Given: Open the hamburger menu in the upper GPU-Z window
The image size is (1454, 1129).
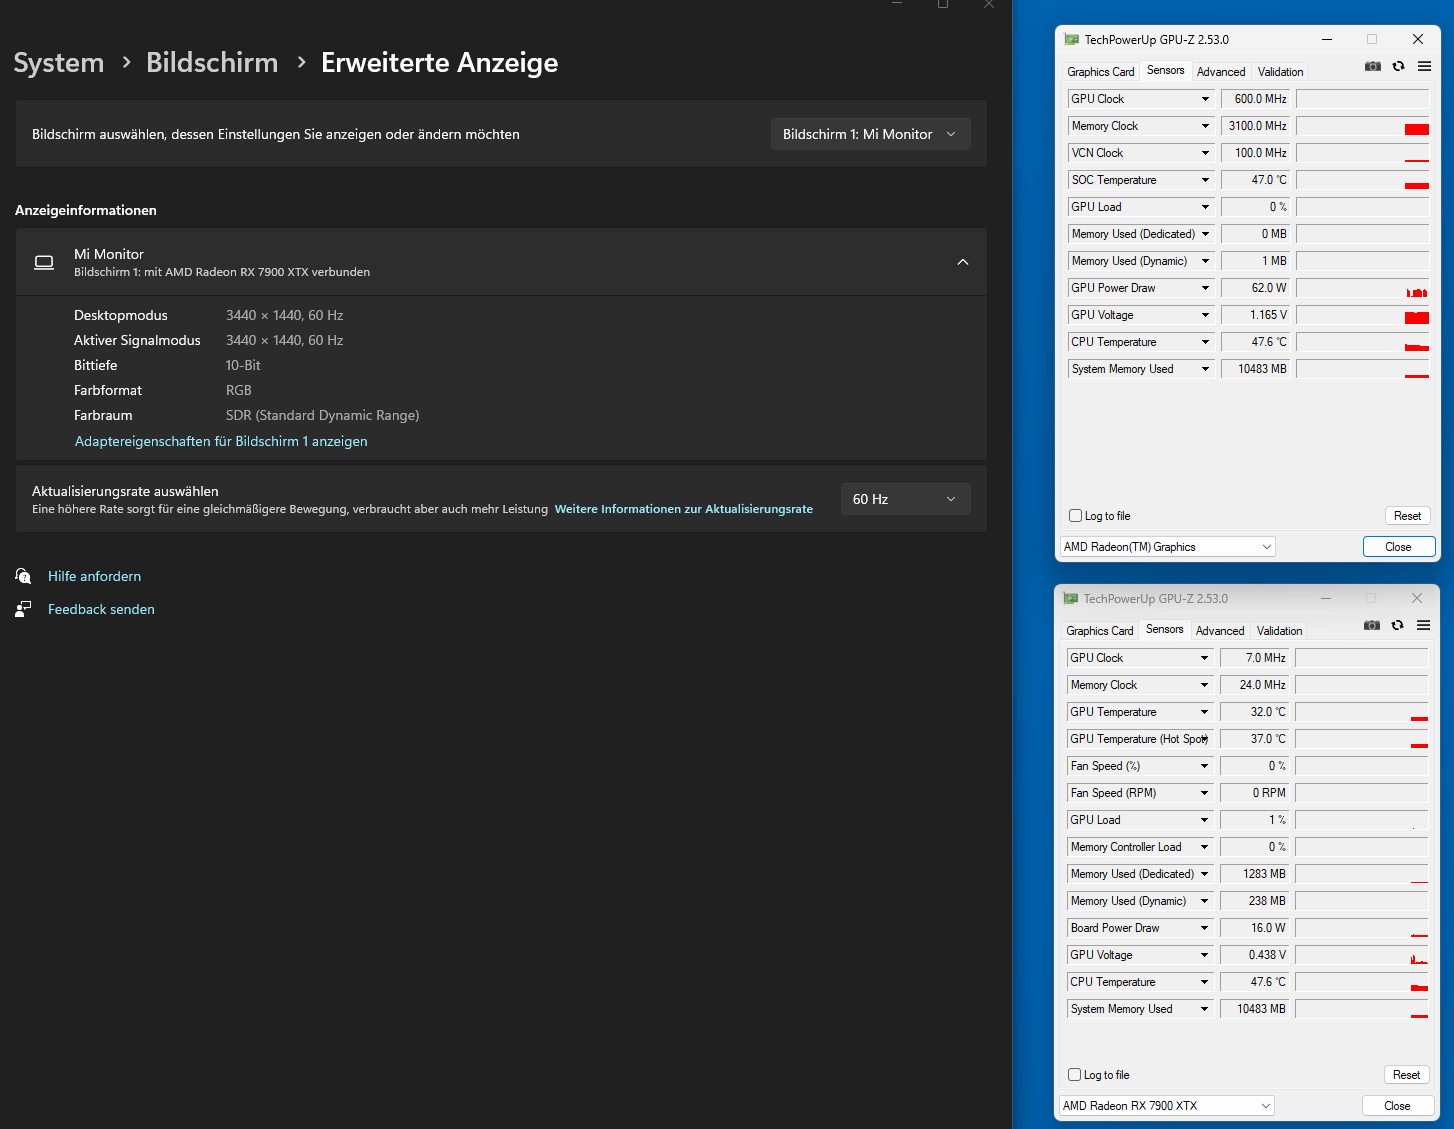Looking at the screenshot, I should click(x=1424, y=66).
